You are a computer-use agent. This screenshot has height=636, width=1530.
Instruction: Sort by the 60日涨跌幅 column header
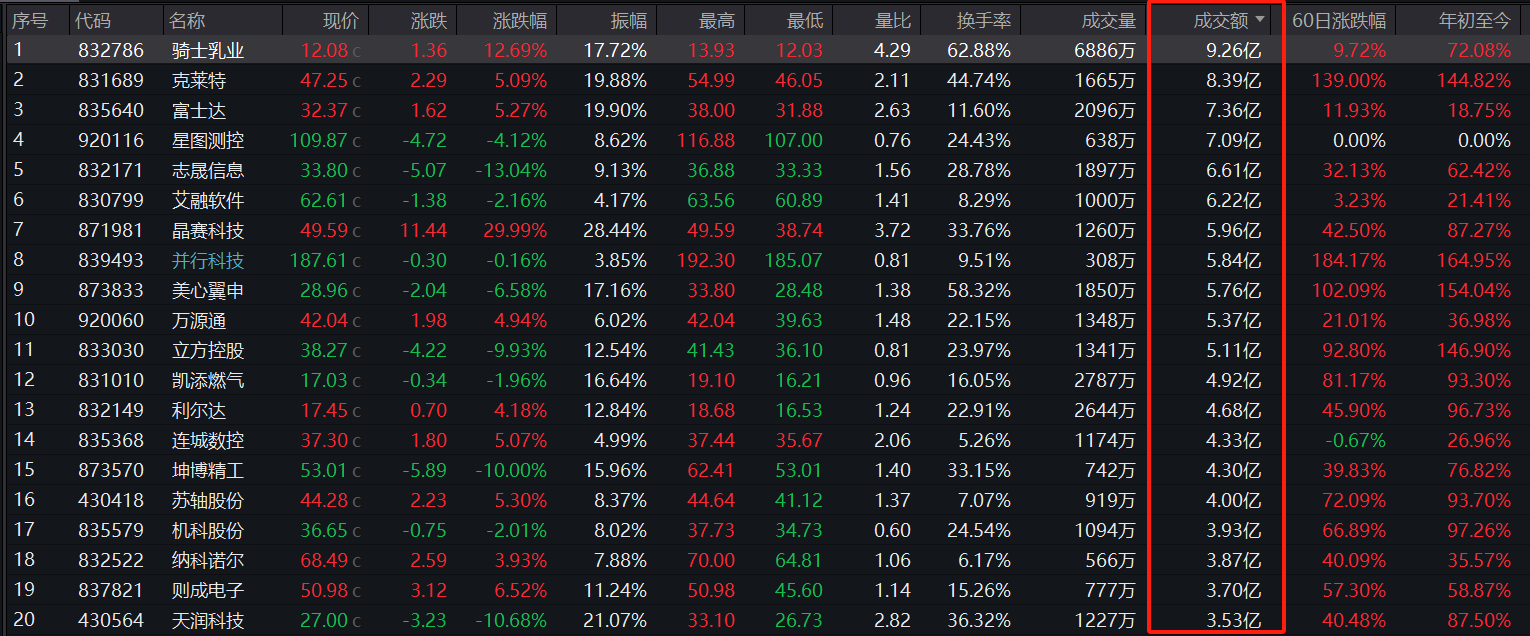click(1339, 20)
